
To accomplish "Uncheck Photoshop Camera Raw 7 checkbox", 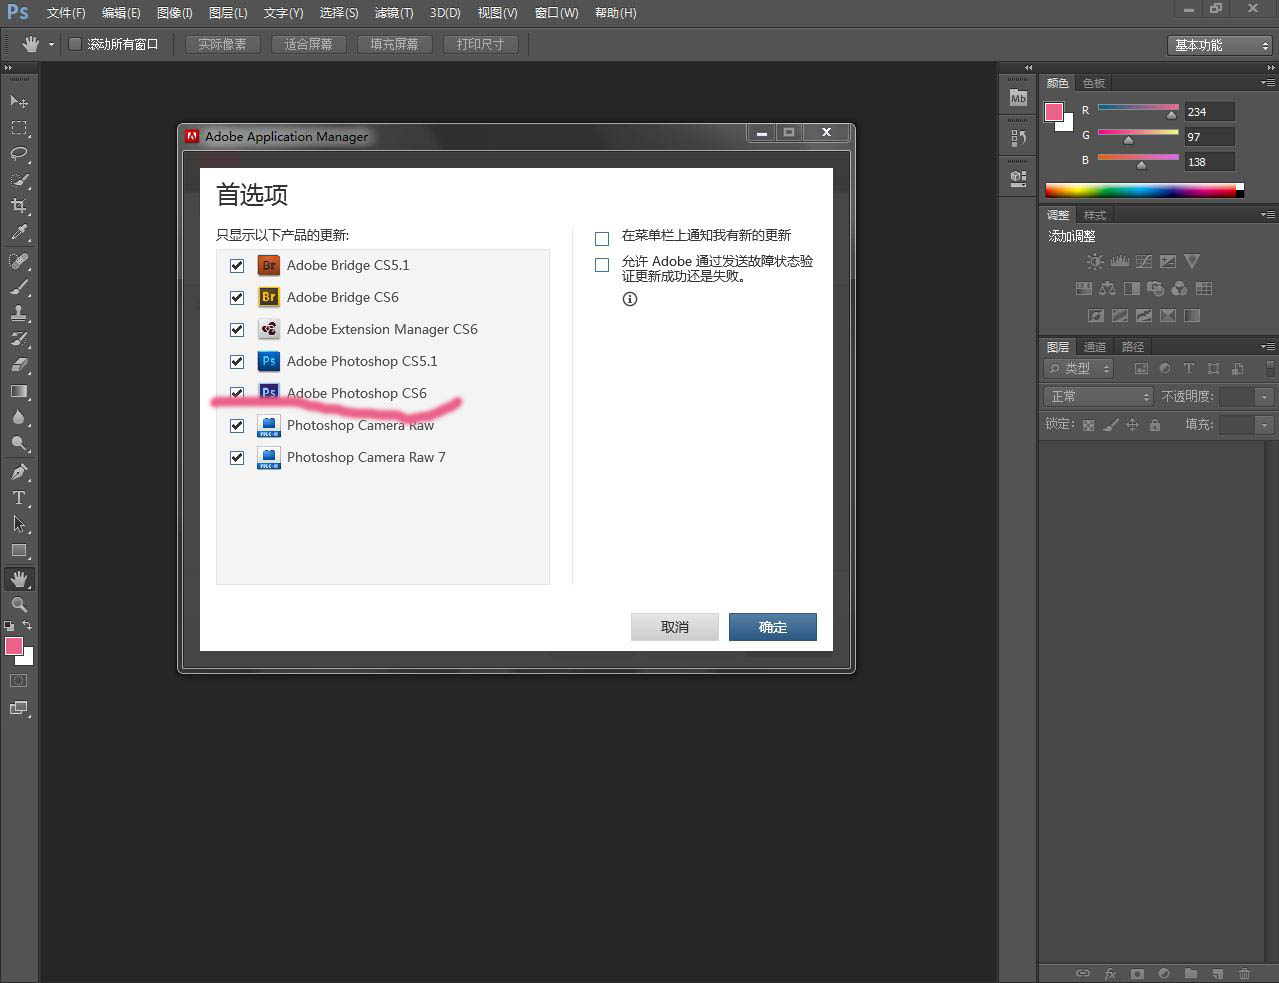I will [237, 458].
